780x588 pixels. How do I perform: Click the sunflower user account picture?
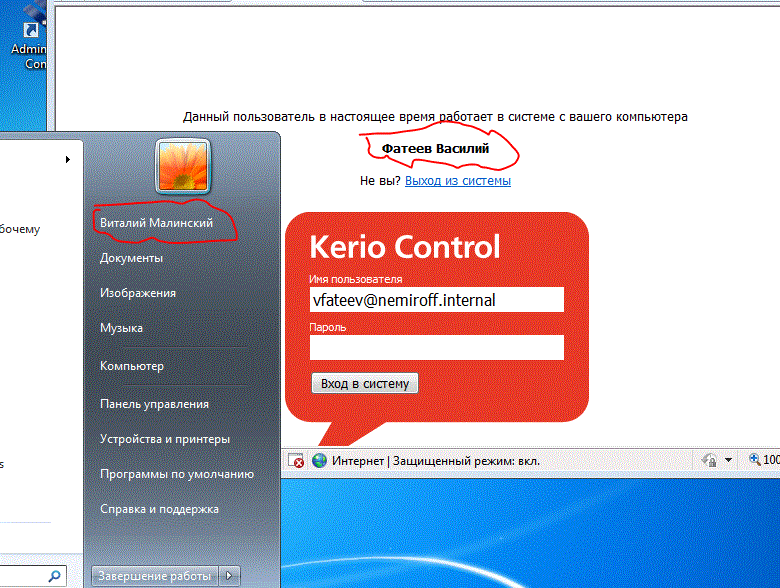click(183, 166)
